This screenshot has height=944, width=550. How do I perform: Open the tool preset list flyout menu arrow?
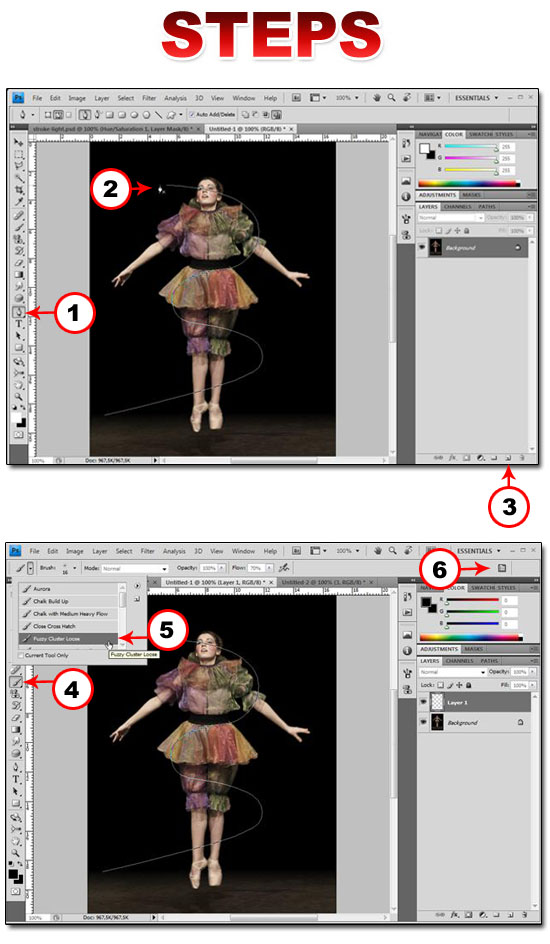click(137, 586)
